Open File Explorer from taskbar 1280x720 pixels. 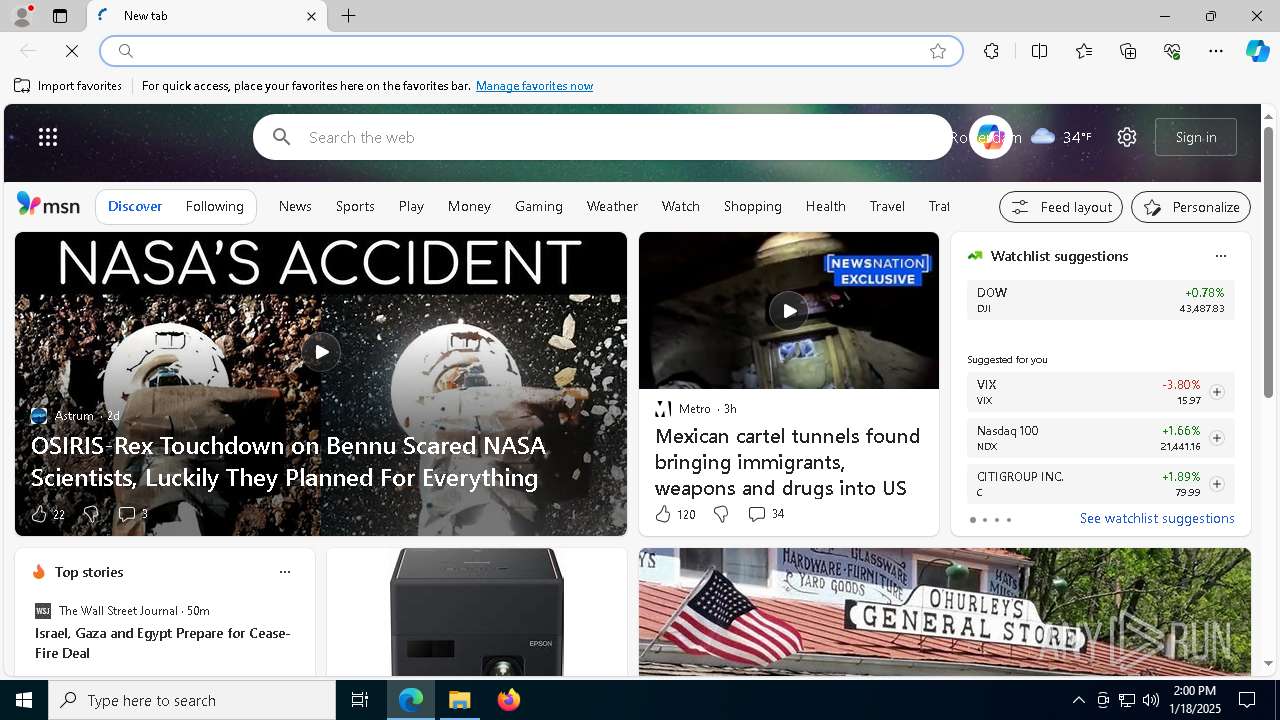[x=460, y=700]
